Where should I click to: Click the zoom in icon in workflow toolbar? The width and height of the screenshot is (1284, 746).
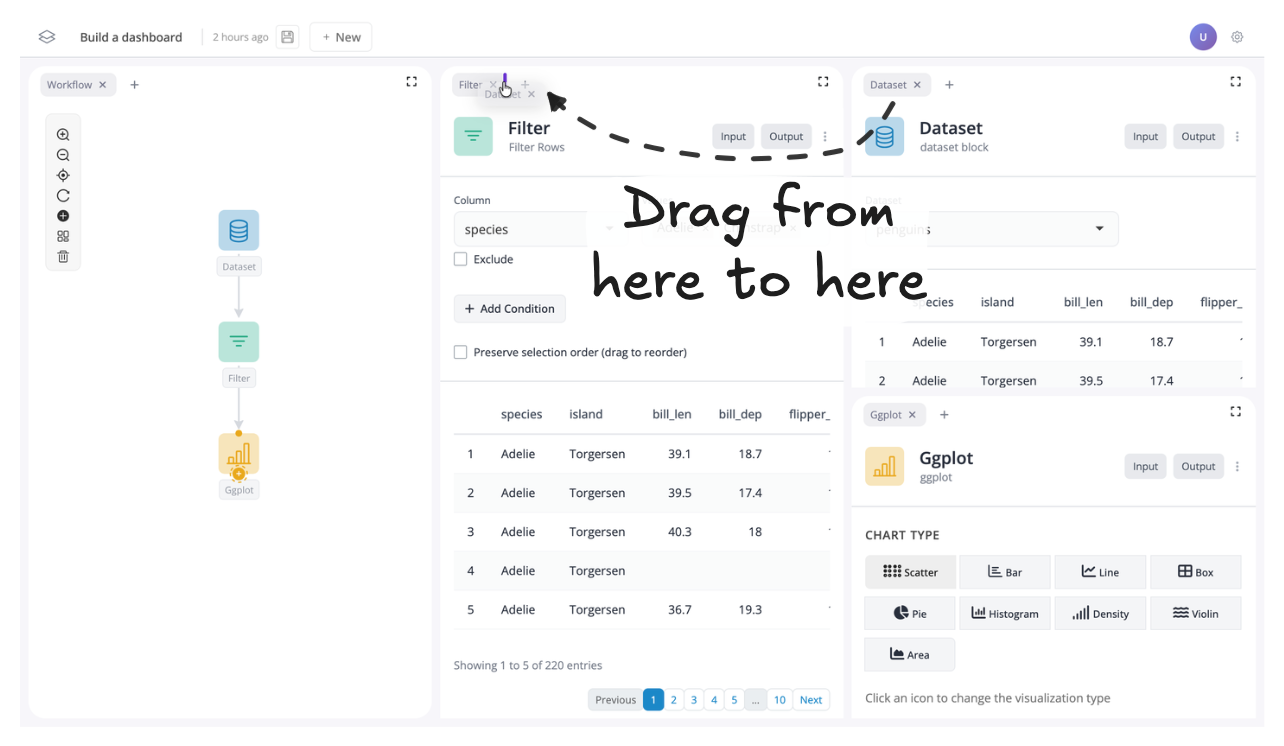coord(63,135)
